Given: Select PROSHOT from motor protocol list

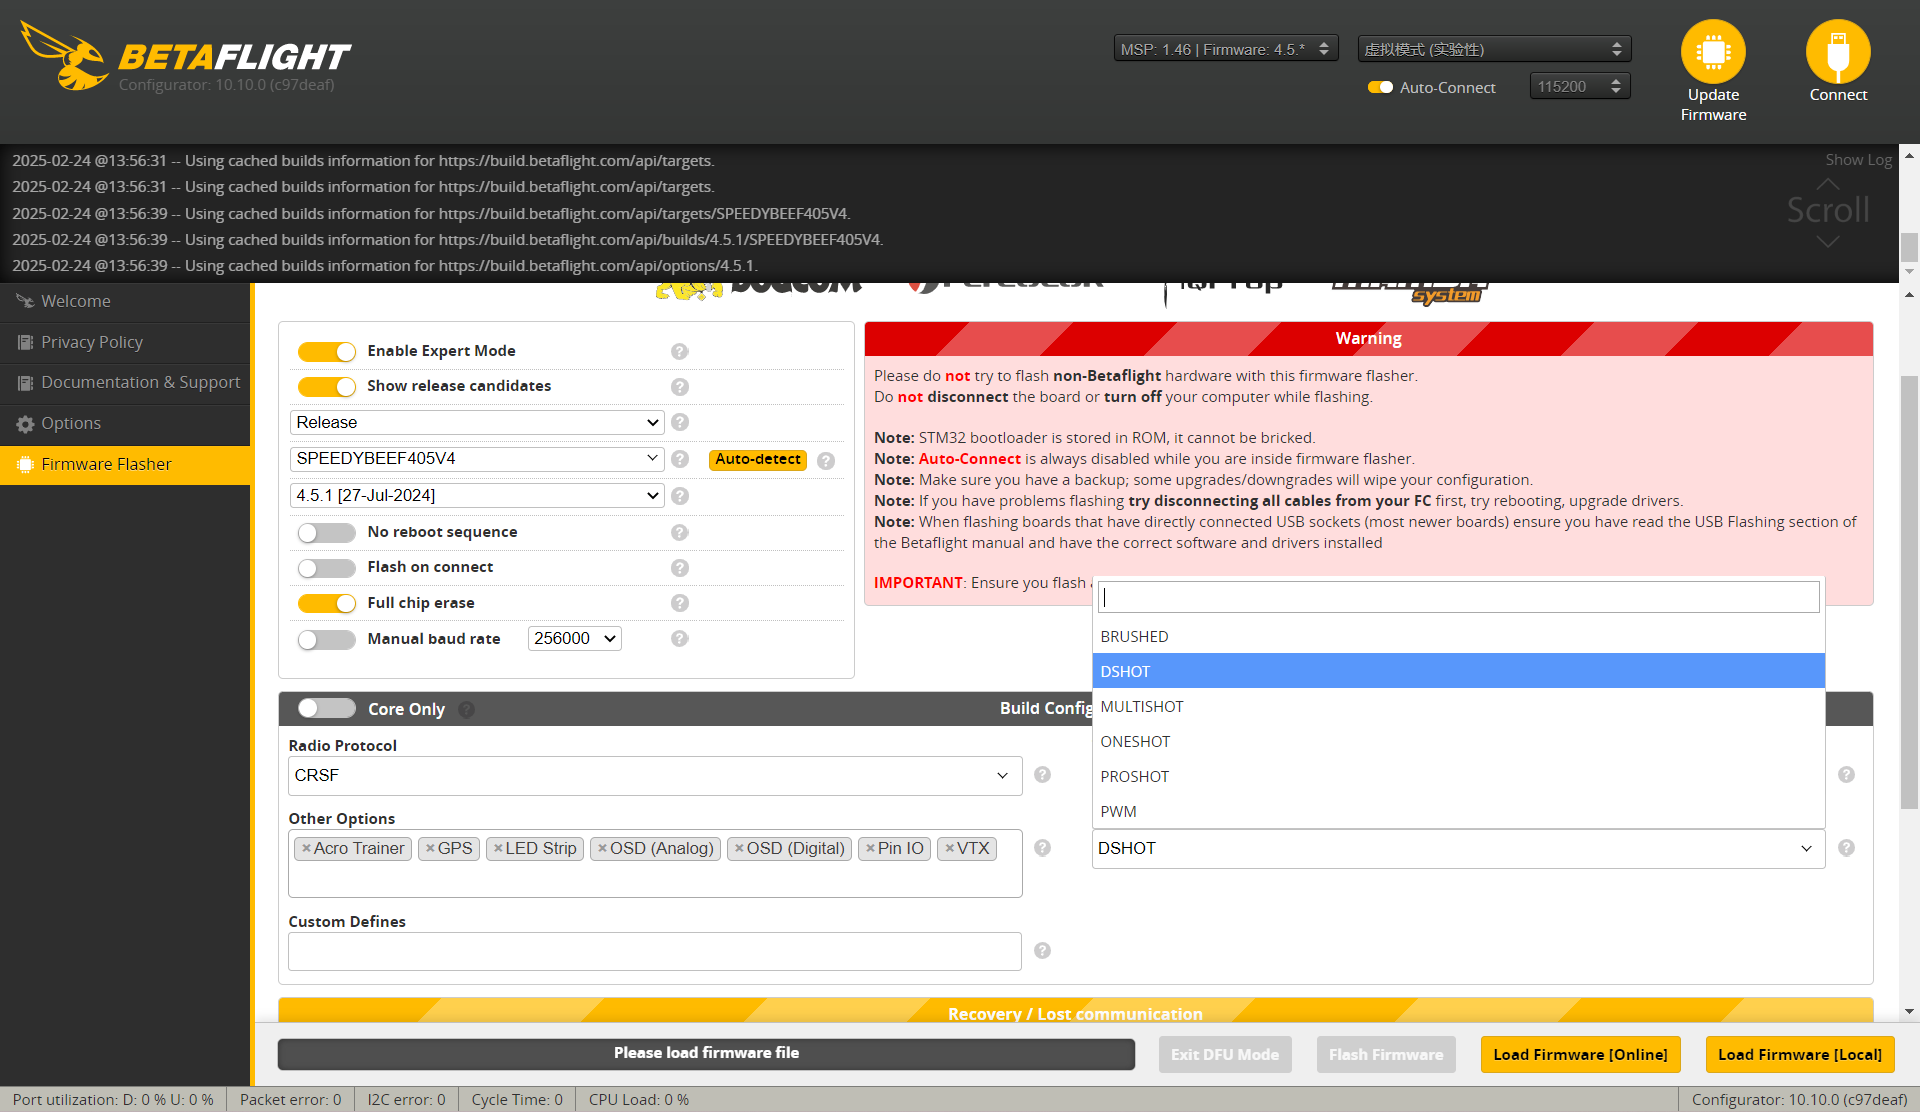Looking at the screenshot, I should pos(1458,776).
